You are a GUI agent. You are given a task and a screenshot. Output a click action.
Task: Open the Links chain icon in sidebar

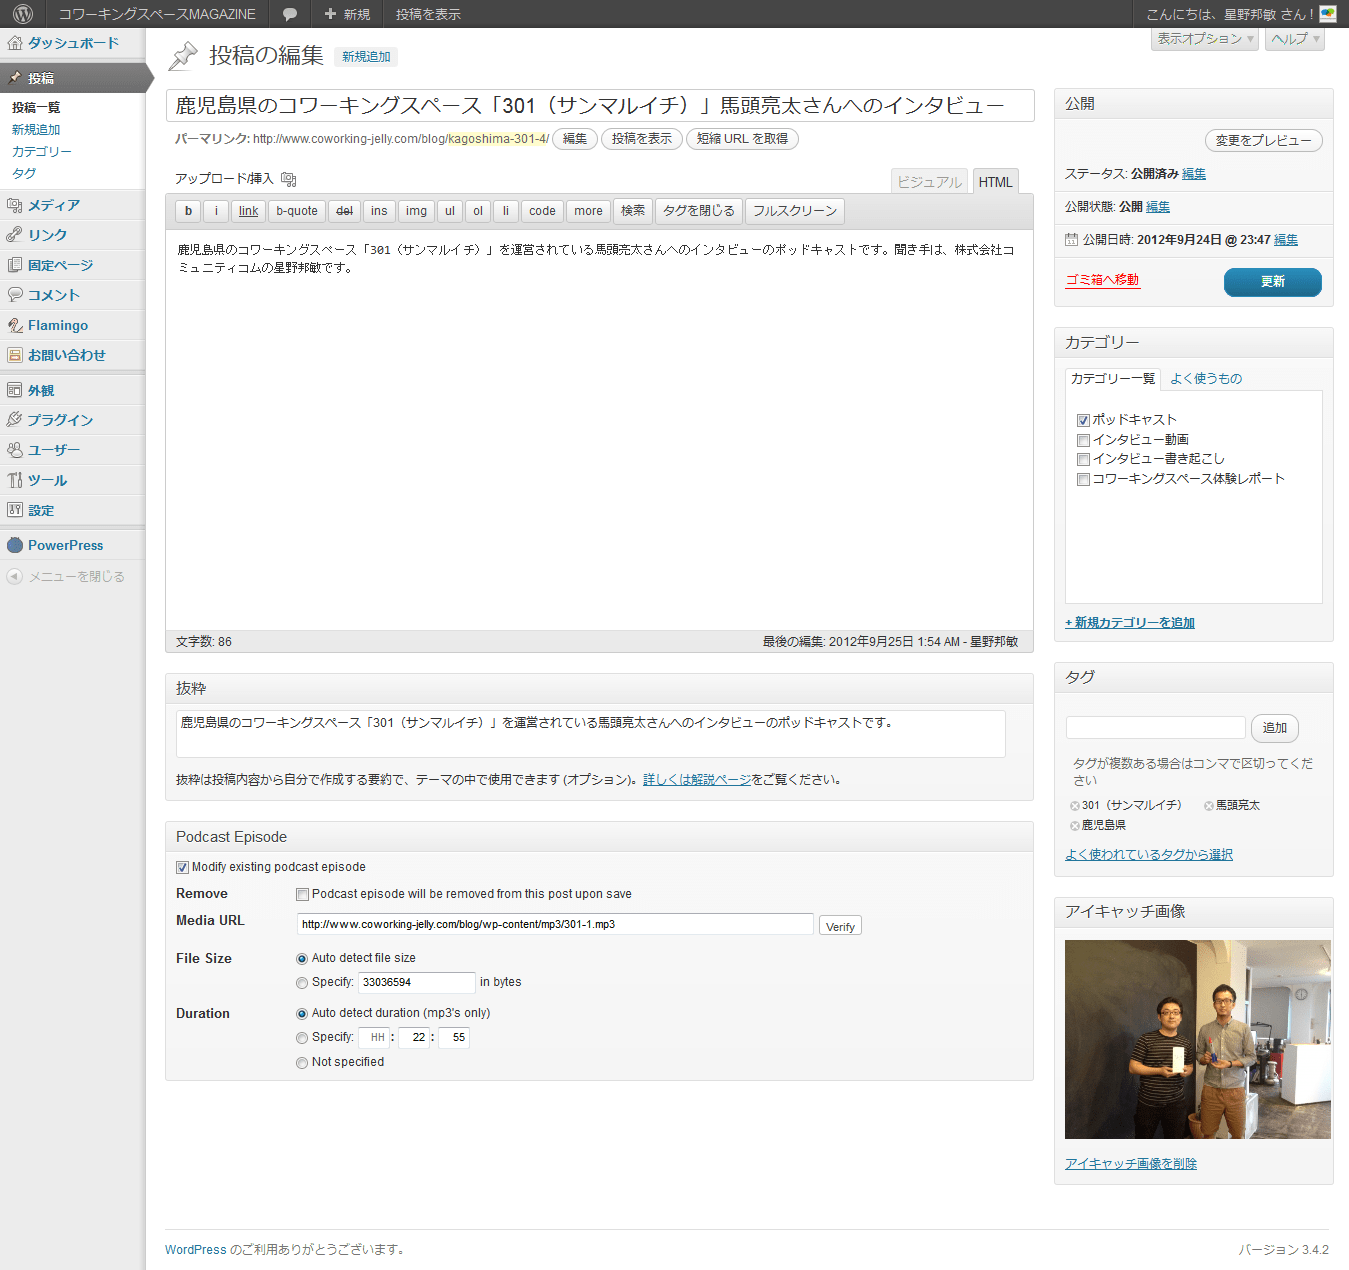(15, 235)
